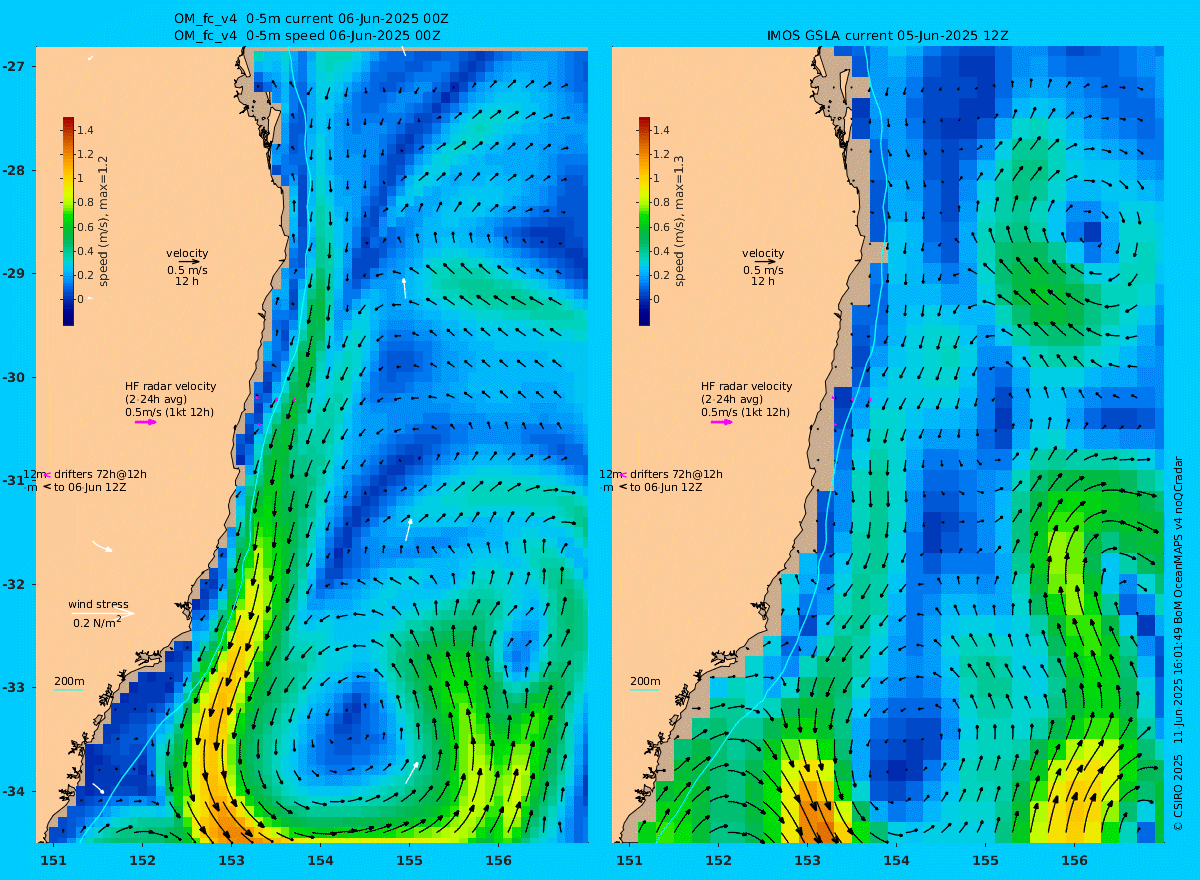Click the magenta HF radar arrow in left map
1200x880 pixels.
(x=146, y=422)
